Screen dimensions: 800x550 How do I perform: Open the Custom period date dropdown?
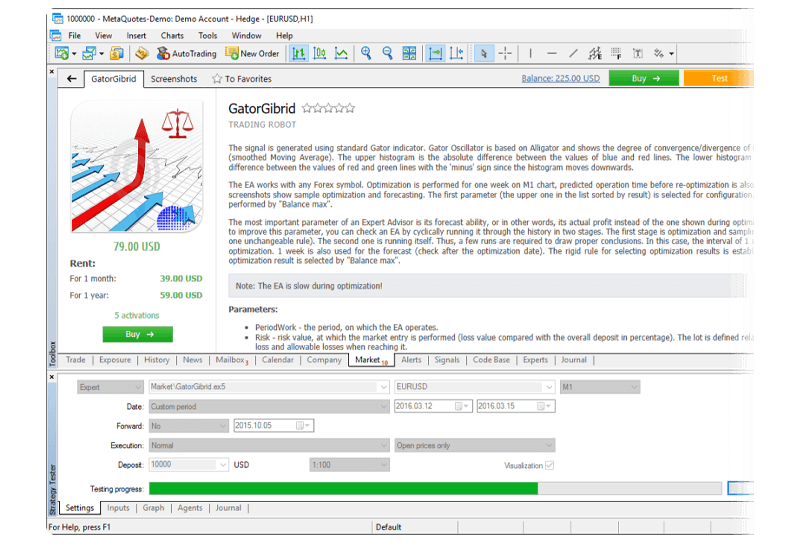pyautogui.click(x=269, y=407)
